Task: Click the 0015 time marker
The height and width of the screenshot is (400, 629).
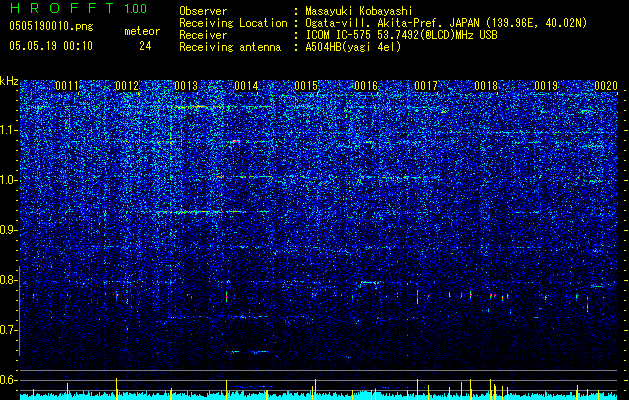Action: 306,86
